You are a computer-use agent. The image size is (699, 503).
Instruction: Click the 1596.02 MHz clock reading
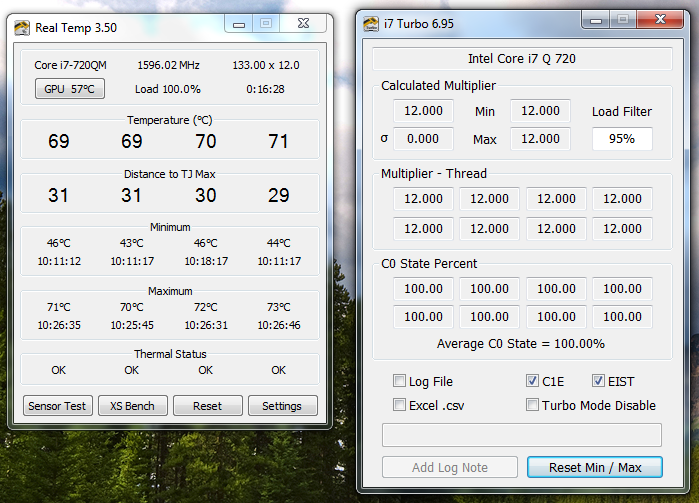168,65
